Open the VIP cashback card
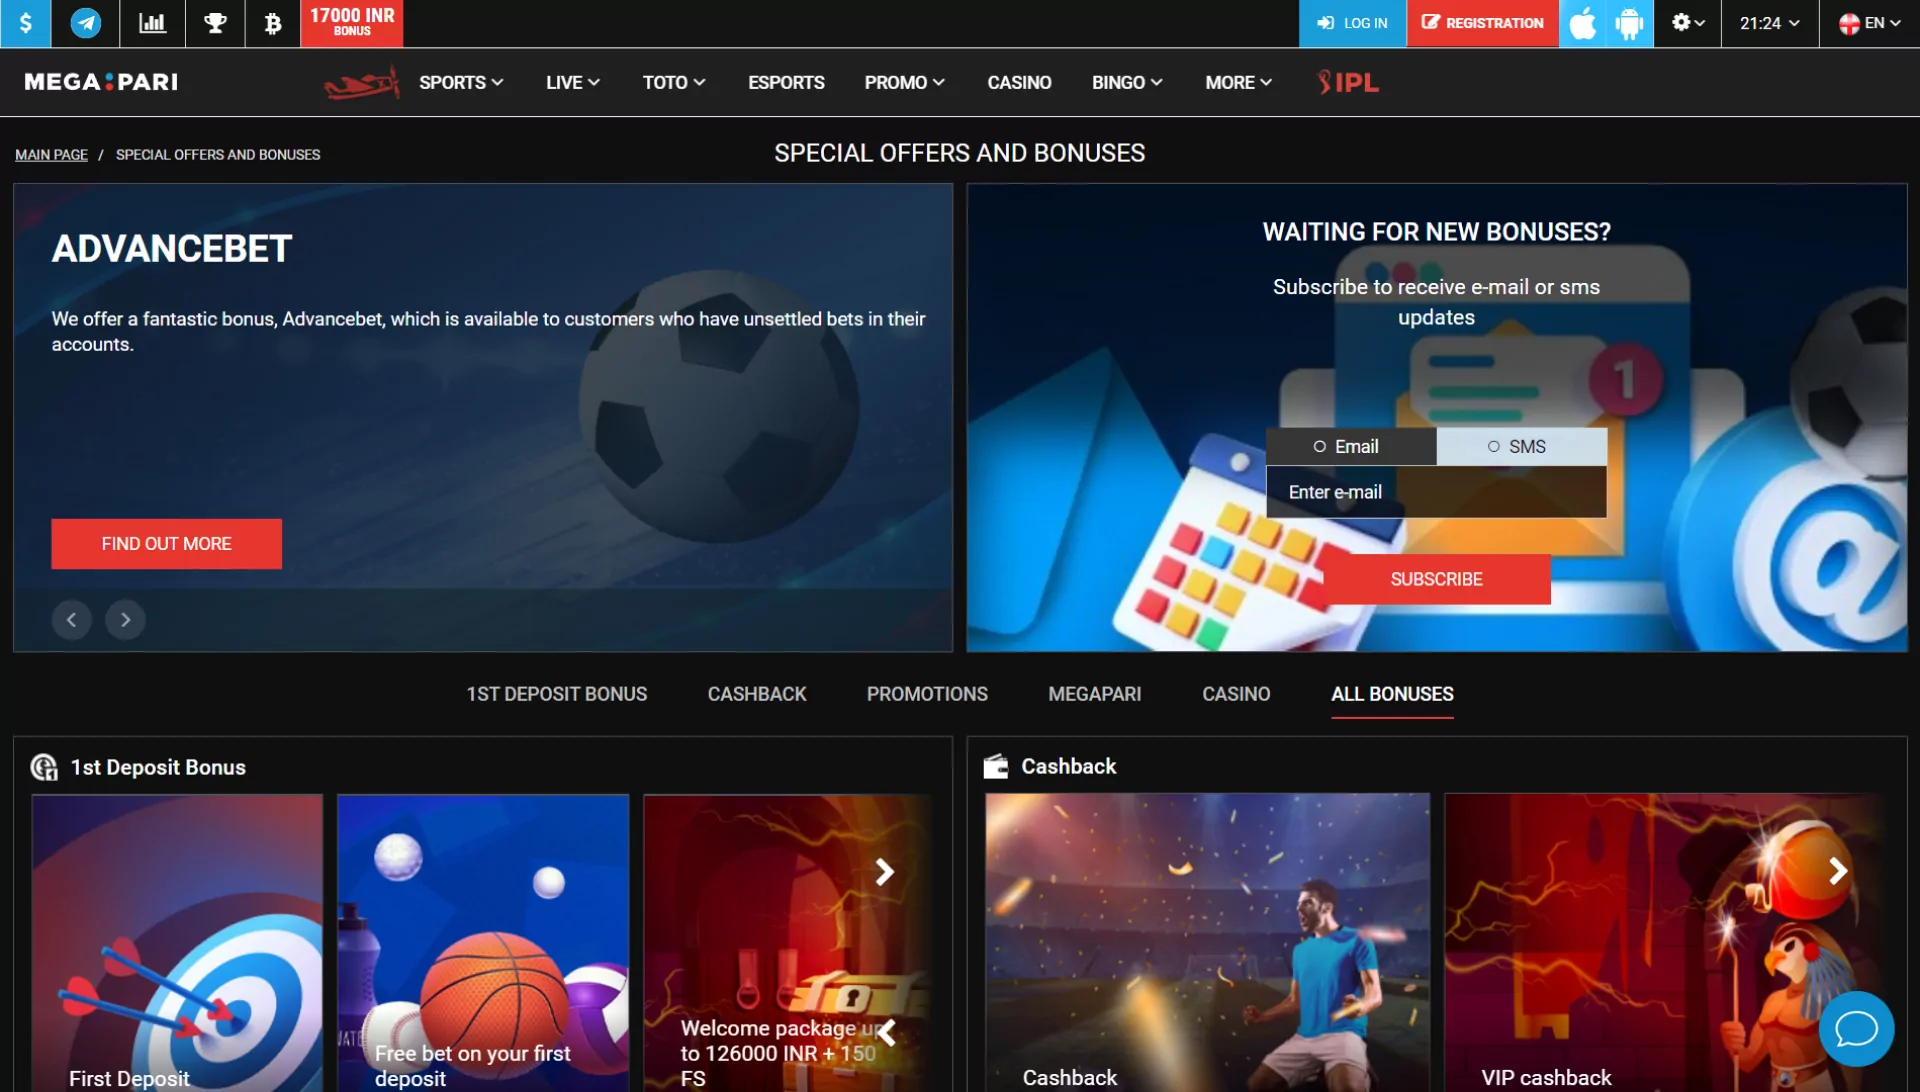 1666,943
